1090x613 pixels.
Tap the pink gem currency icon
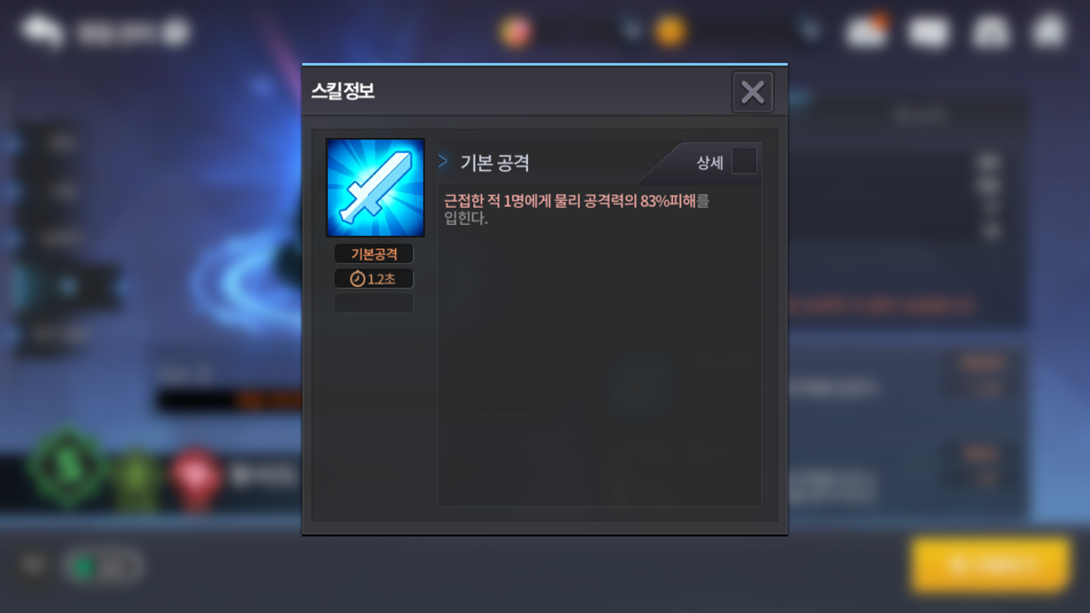pyautogui.click(x=516, y=31)
